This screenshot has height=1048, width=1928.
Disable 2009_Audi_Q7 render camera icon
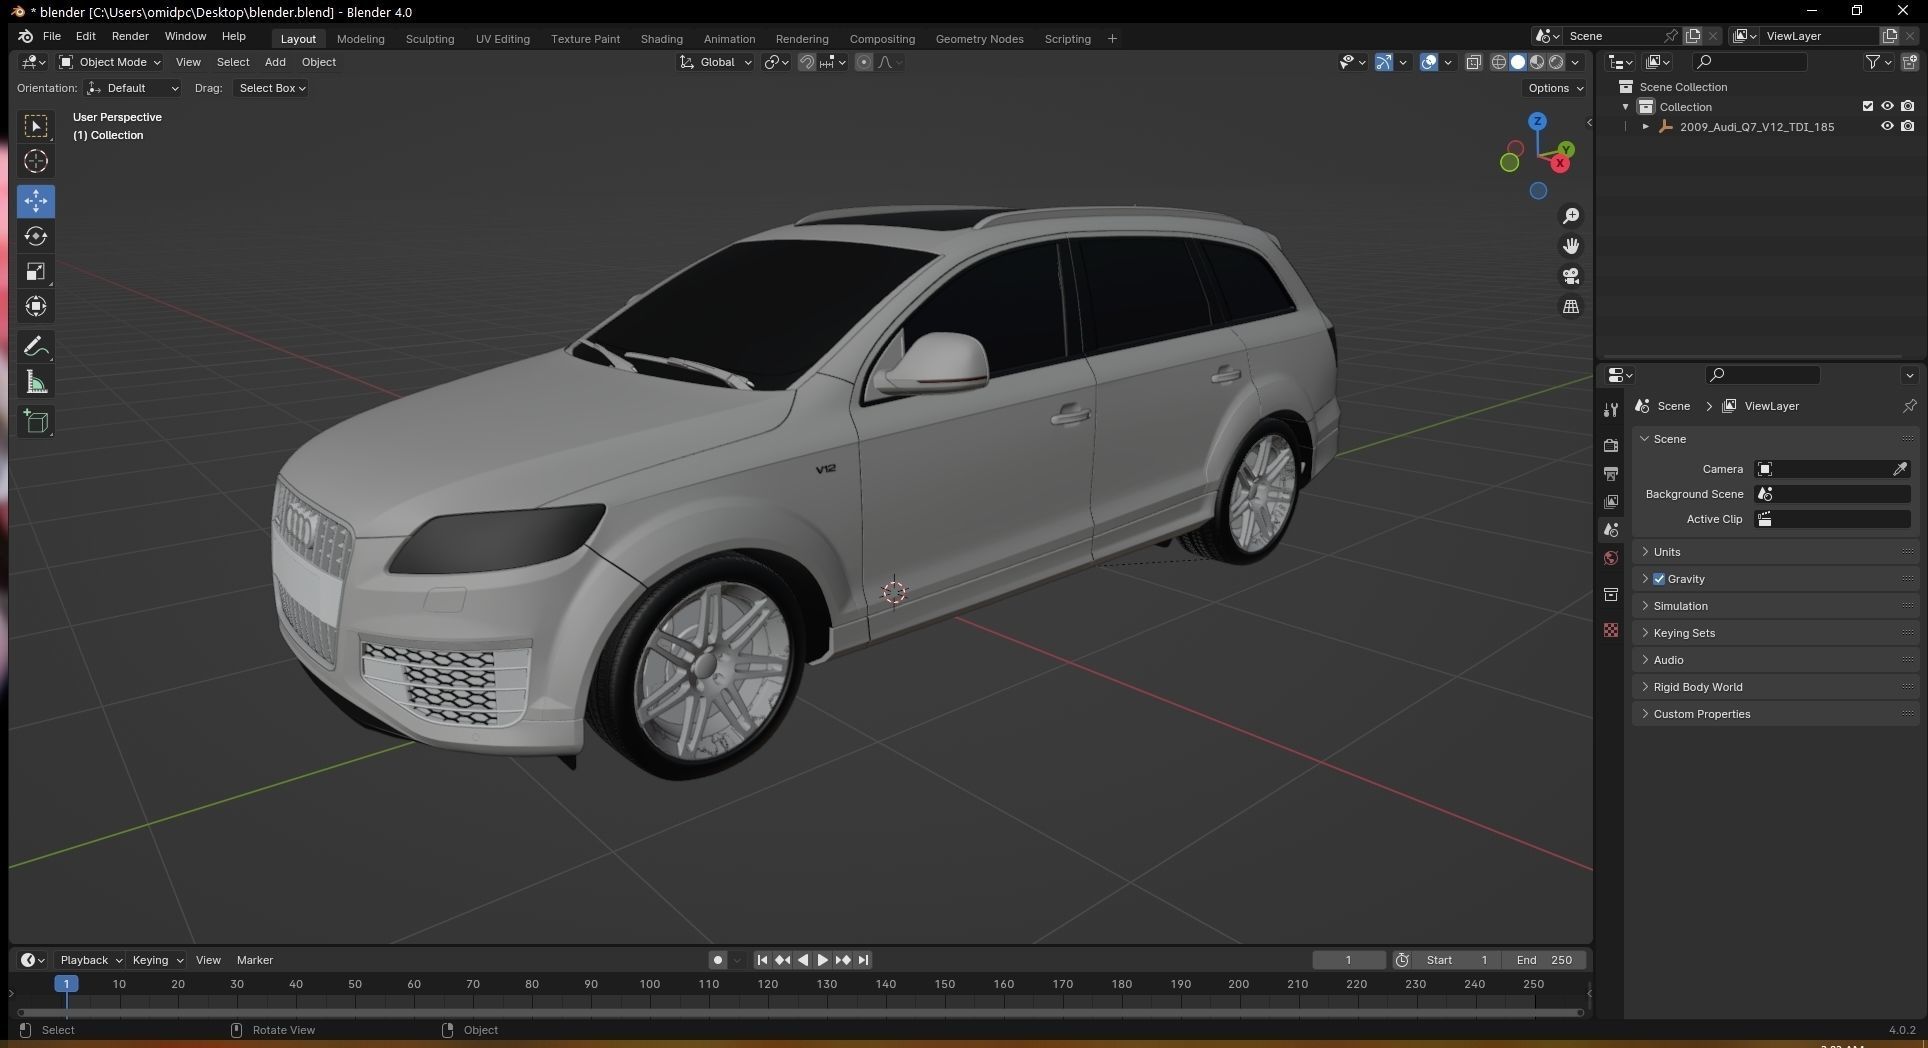click(x=1908, y=126)
